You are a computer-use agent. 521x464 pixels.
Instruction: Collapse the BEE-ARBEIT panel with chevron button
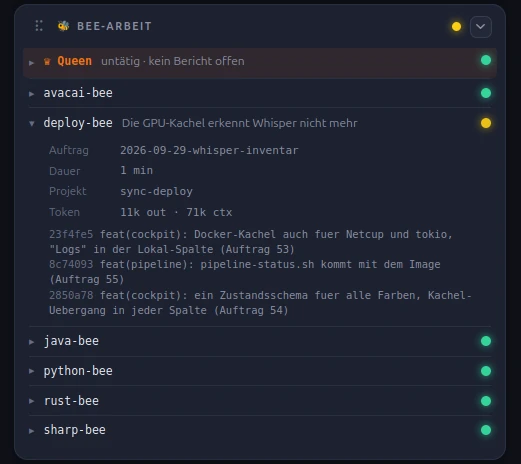pyautogui.click(x=480, y=27)
